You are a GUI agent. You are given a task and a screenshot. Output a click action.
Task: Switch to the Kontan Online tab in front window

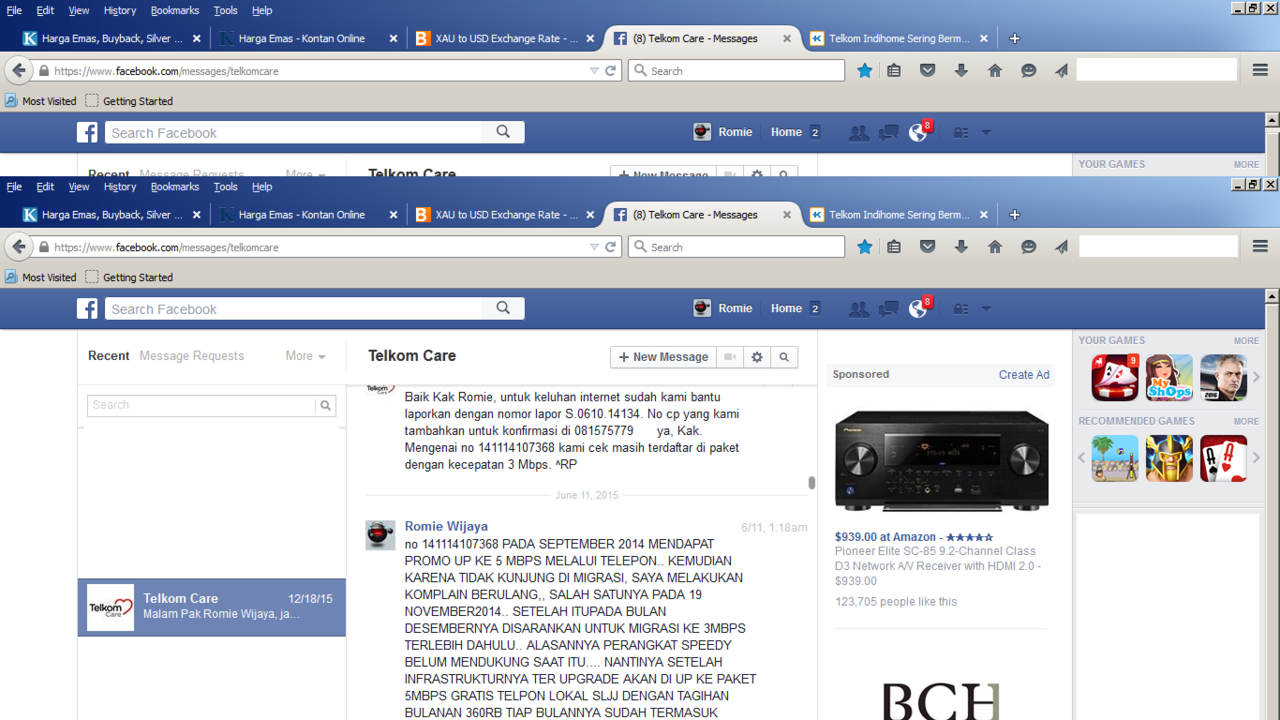(x=301, y=215)
